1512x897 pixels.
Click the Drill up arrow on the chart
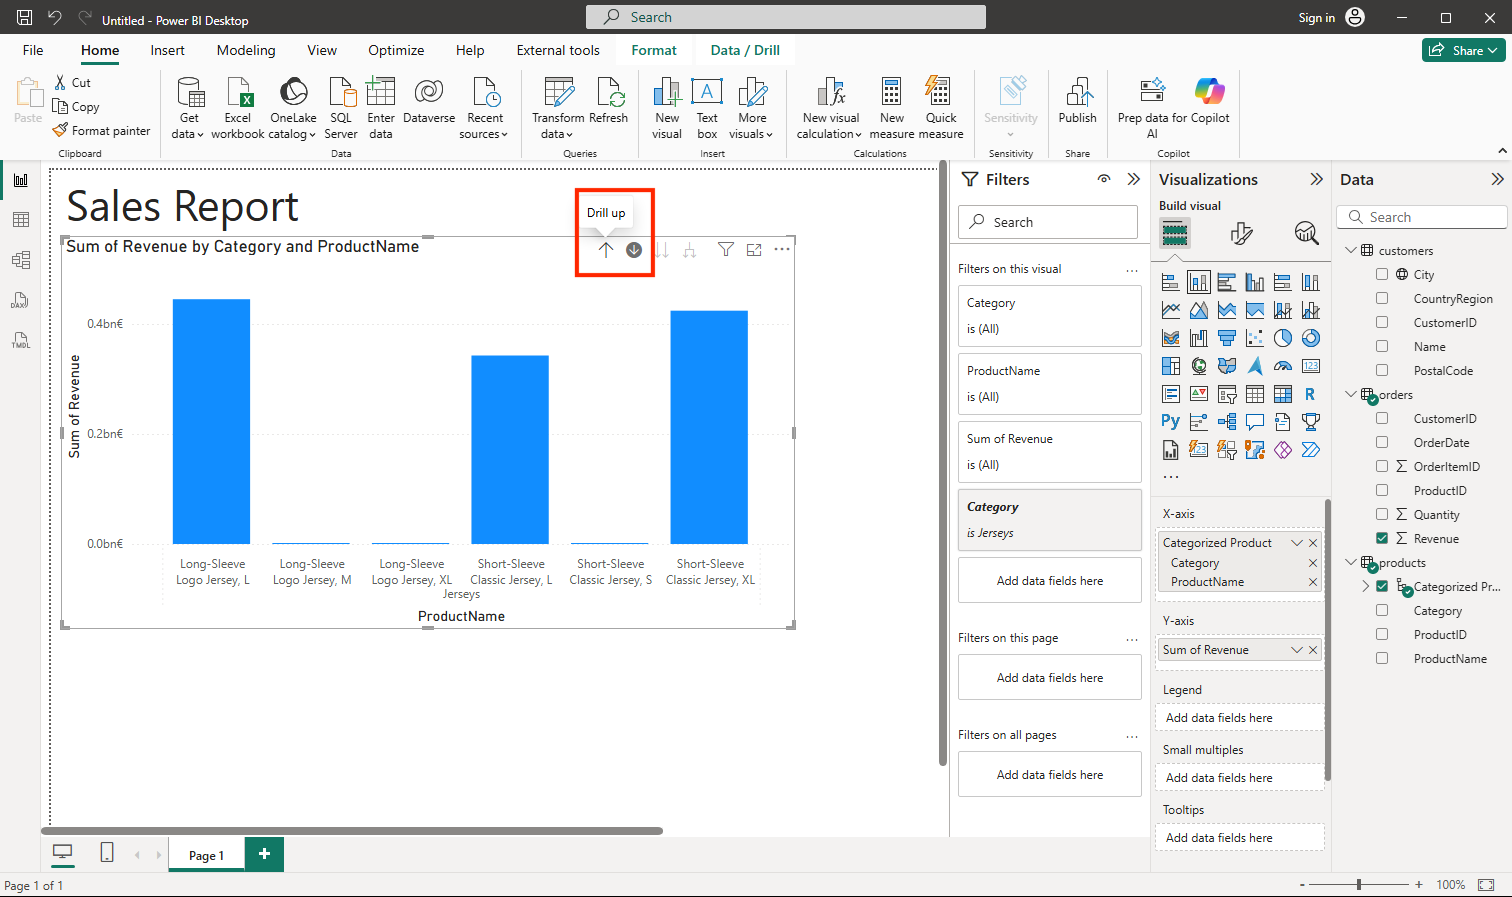click(x=606, y=250)
